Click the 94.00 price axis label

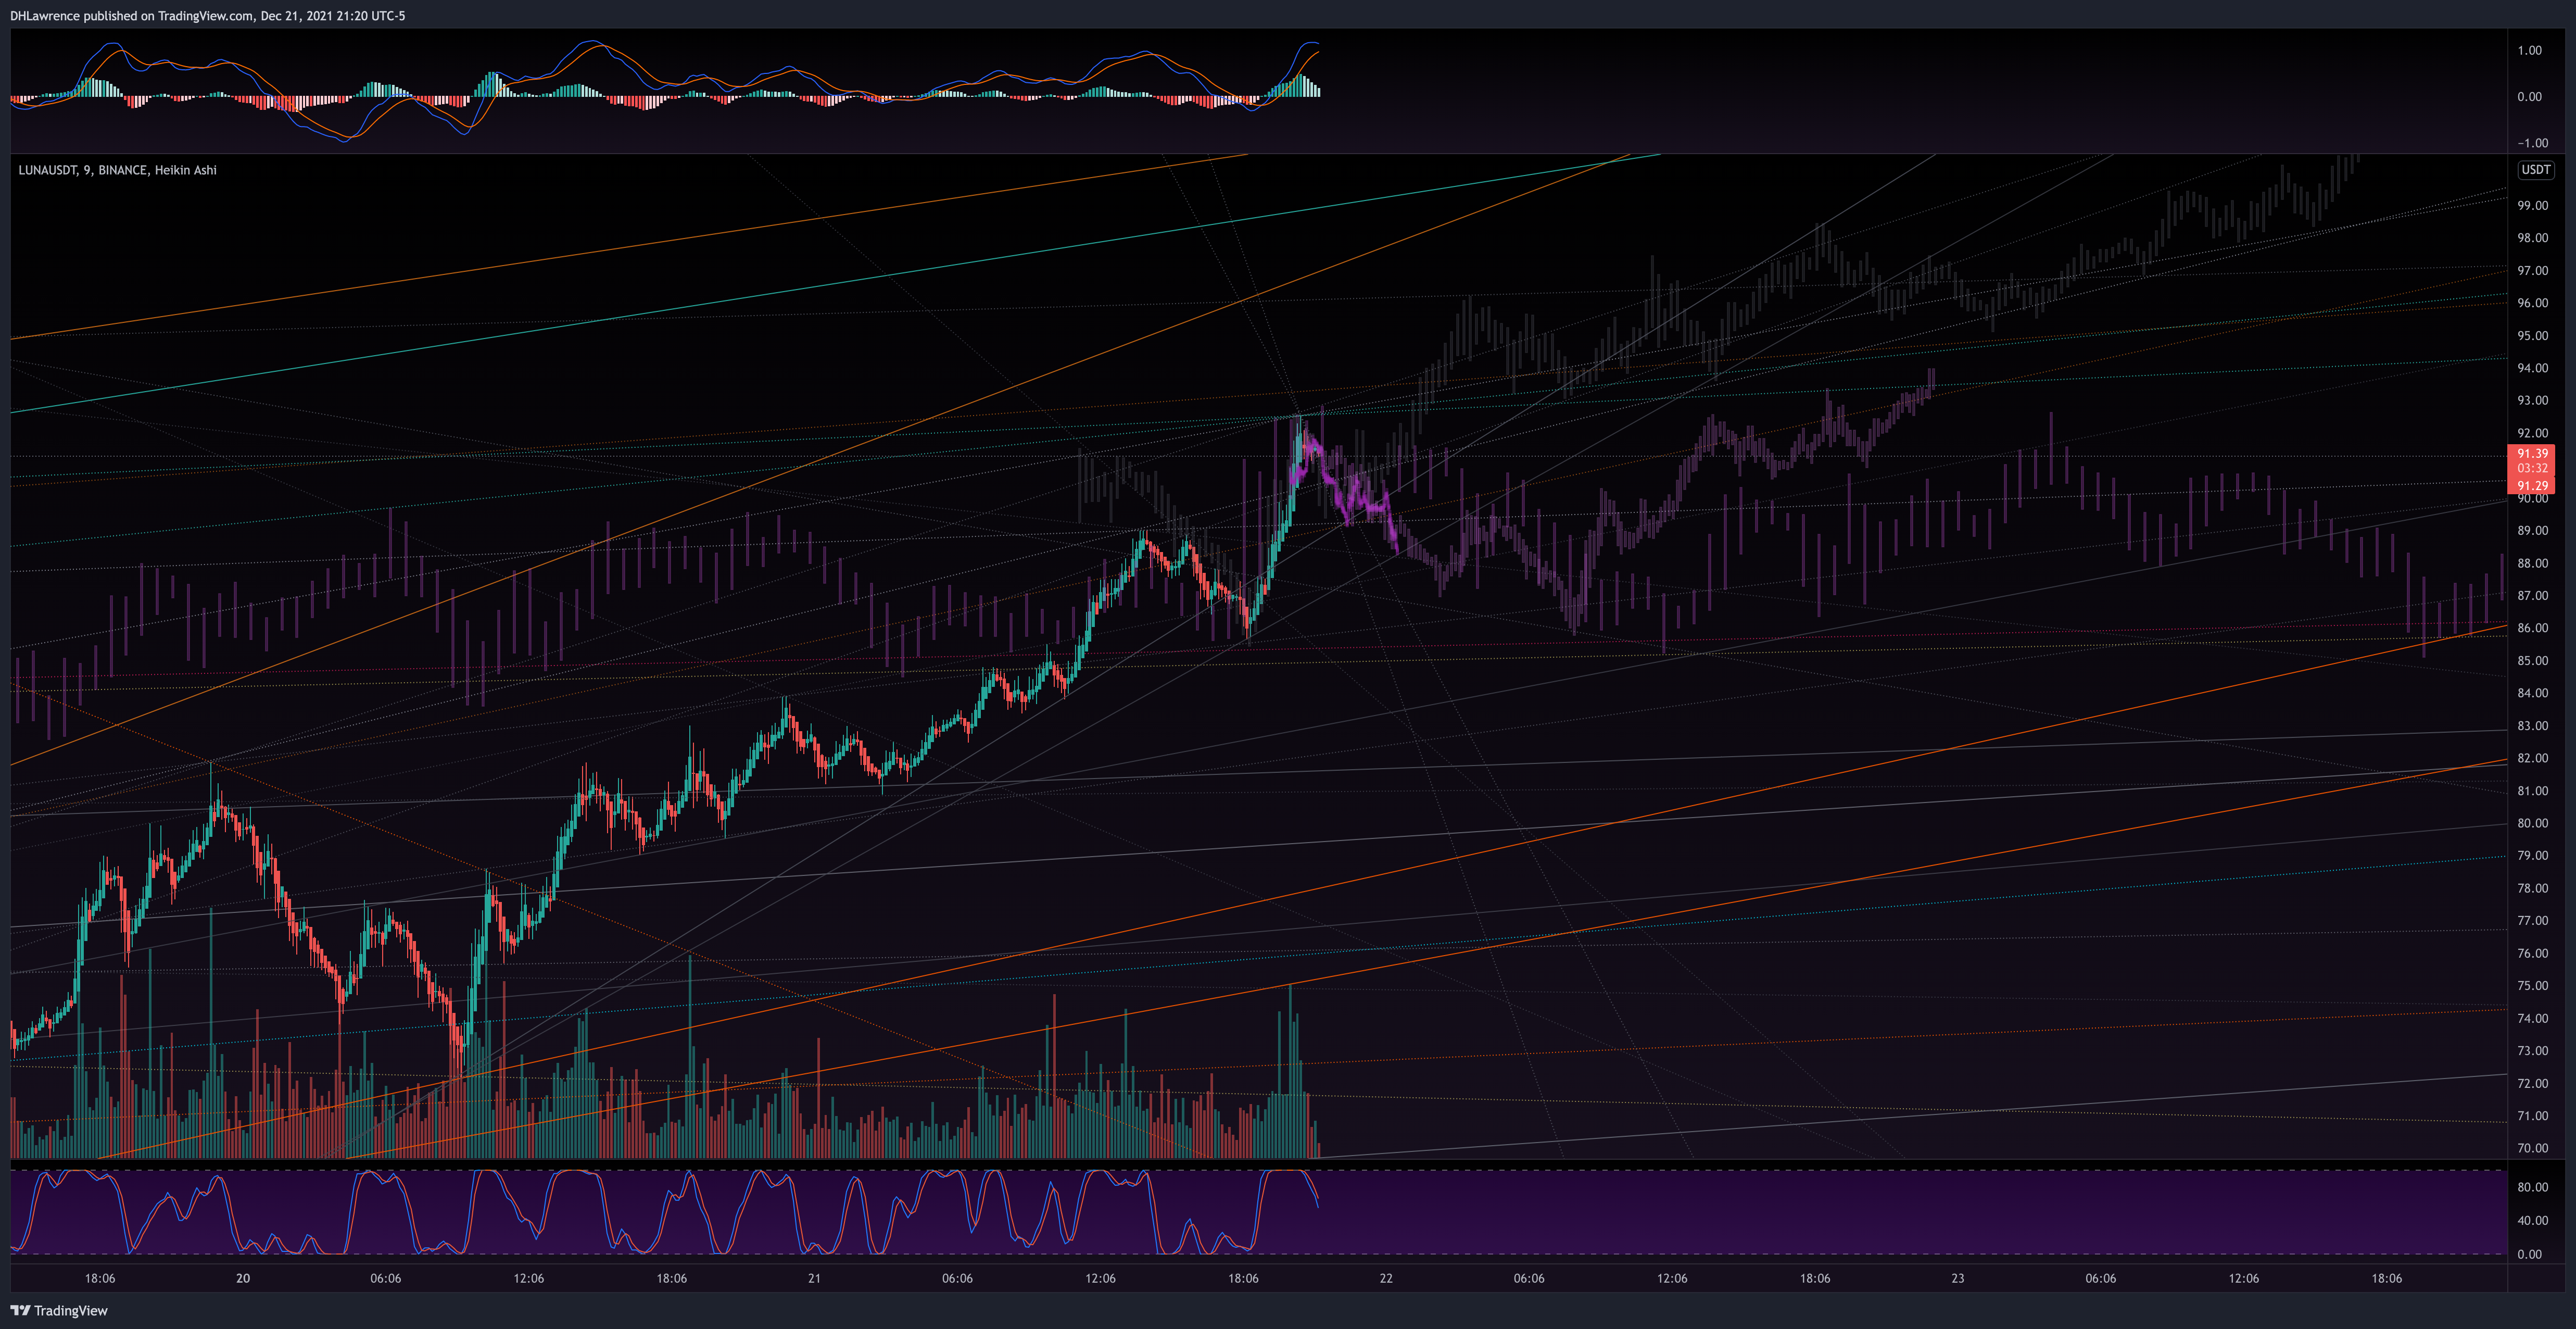(2532, 368)
